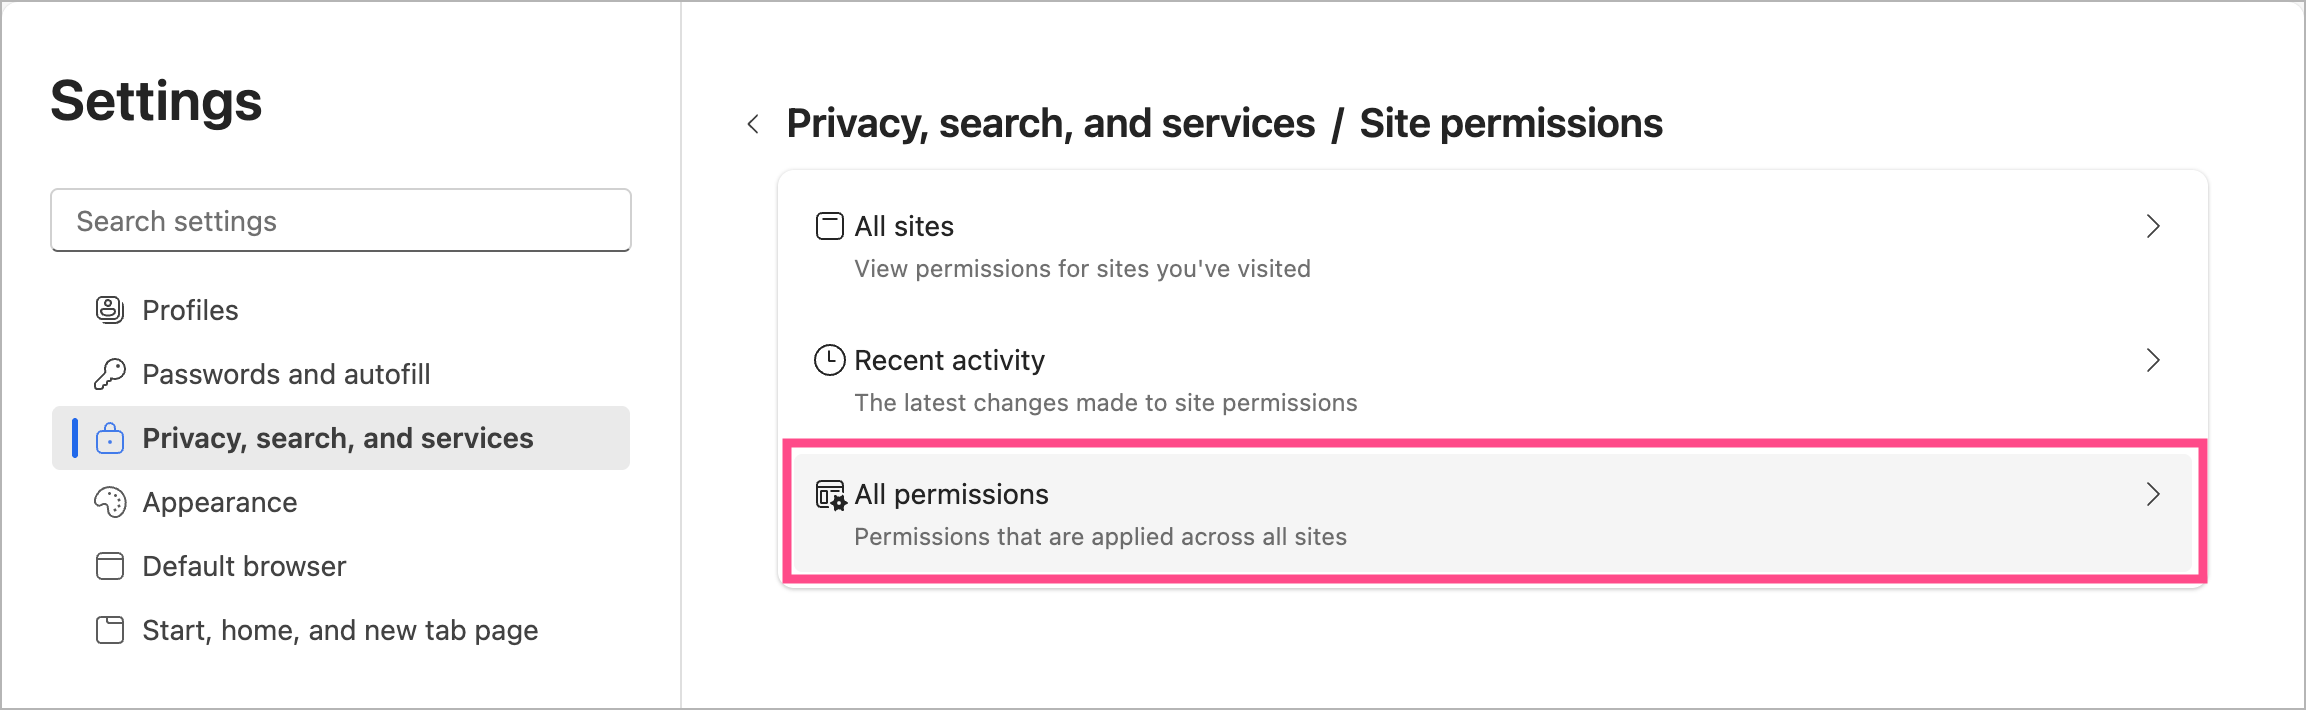
Task: Click the Profiles icon in sidebar
Action: tap(110, 310)
